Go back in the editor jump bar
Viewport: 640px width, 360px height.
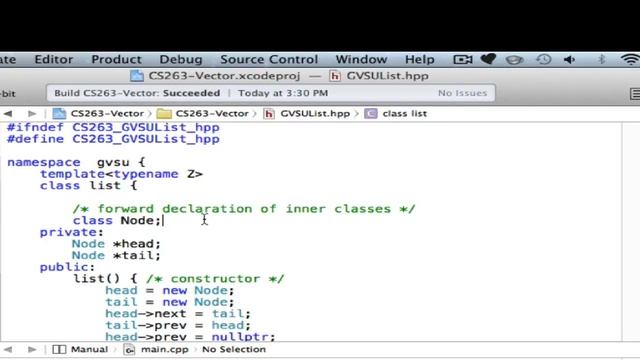coord(8,113)
